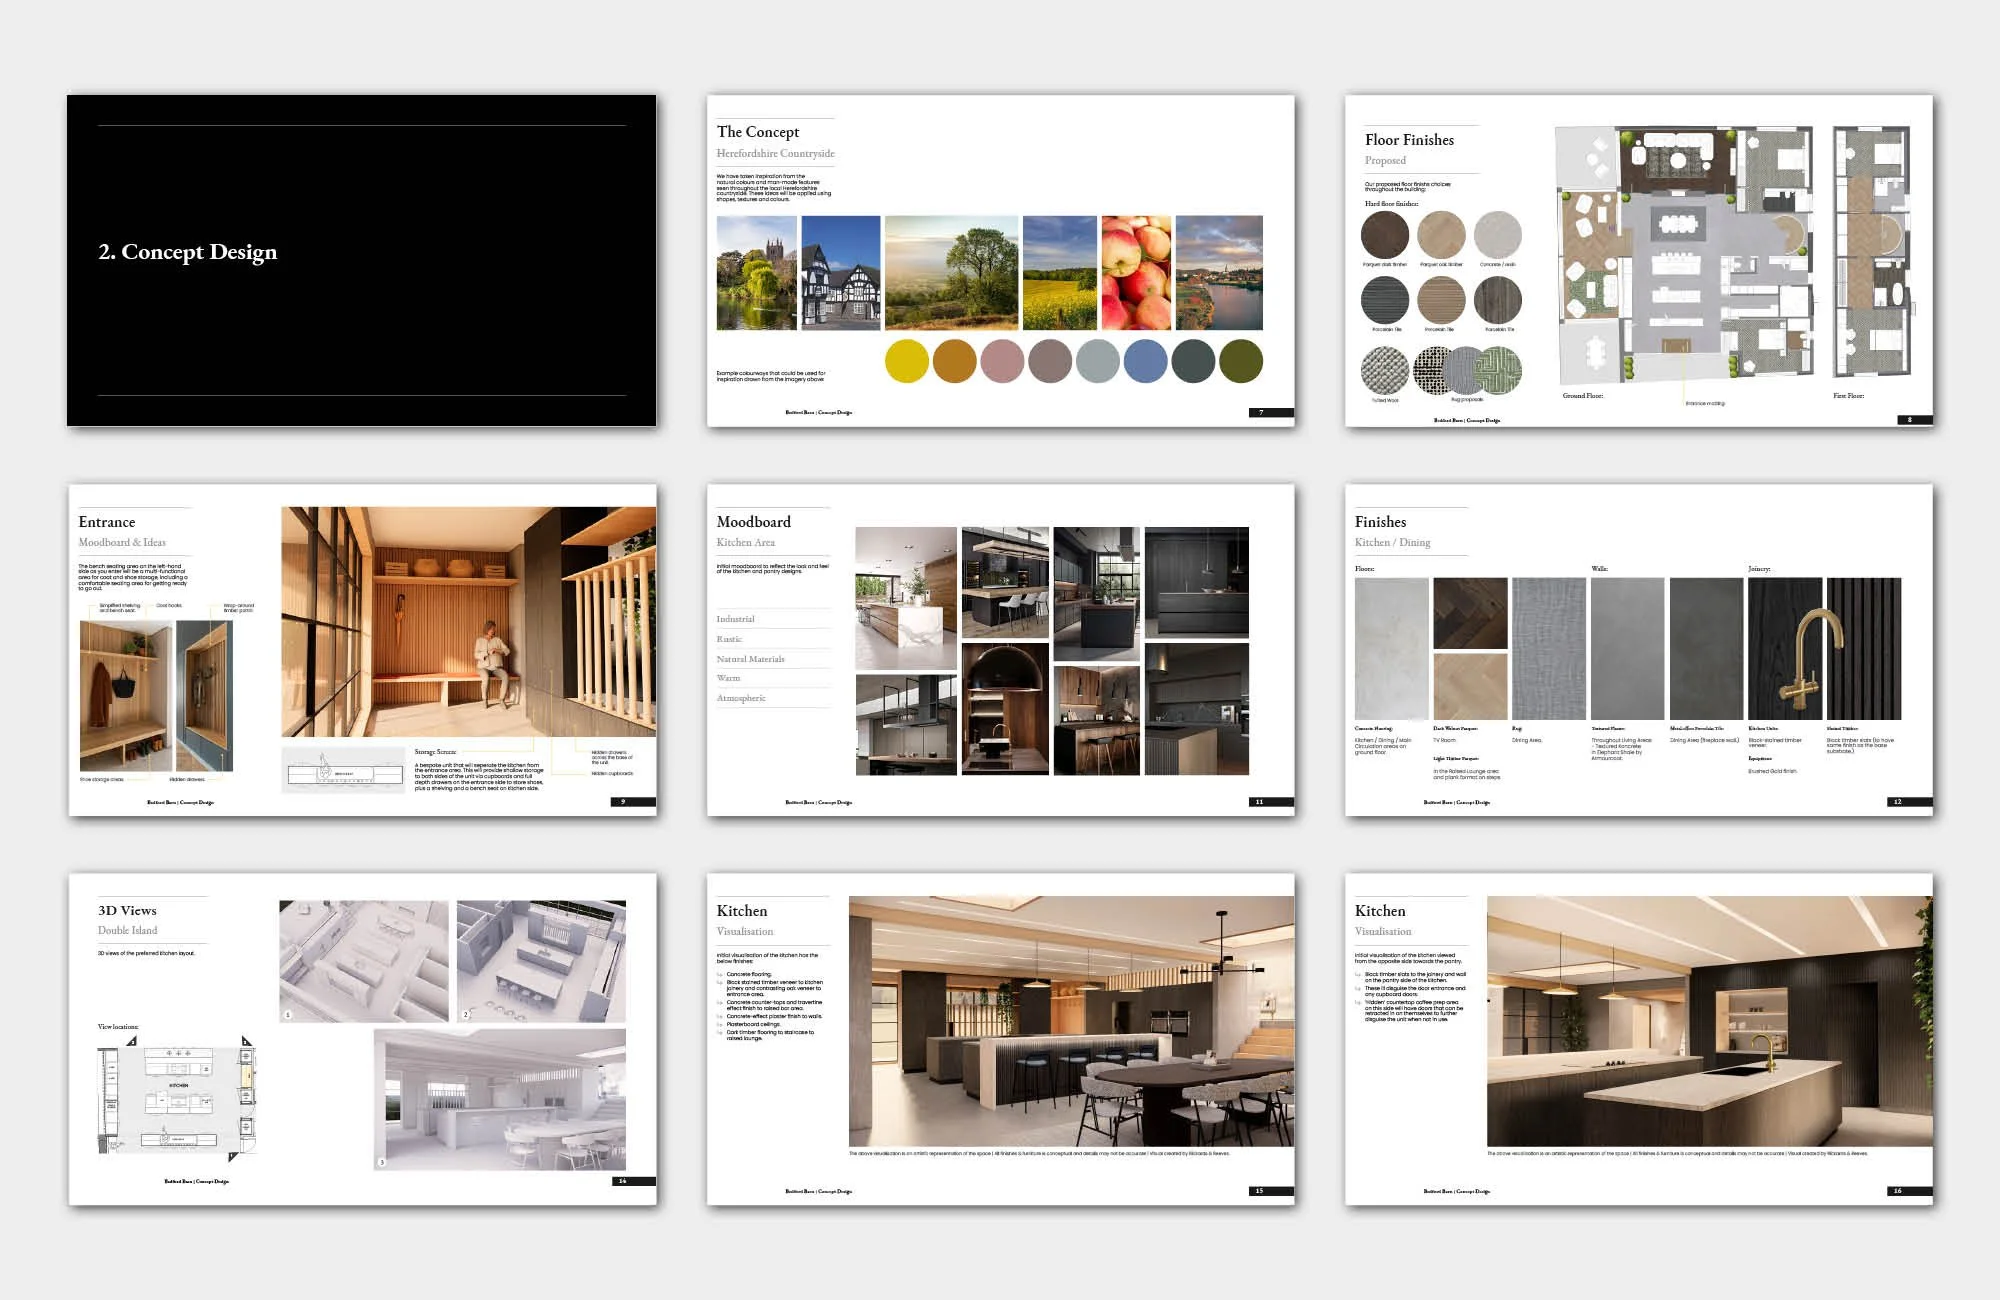Open the cathedral by the river photo
The image size is (2000, 1300).
pos(756,273)
